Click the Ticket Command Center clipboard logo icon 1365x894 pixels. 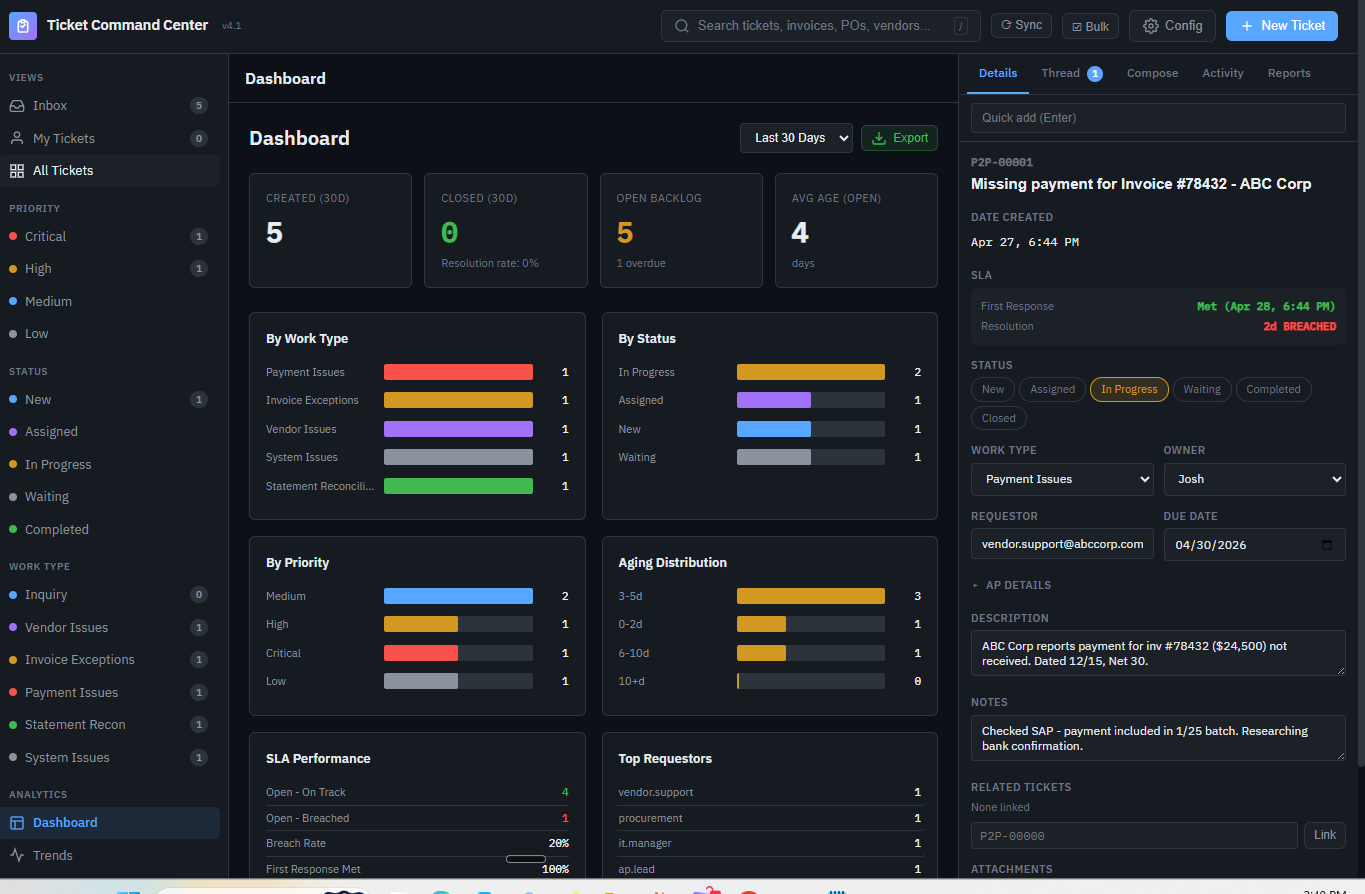click(23, 25)
